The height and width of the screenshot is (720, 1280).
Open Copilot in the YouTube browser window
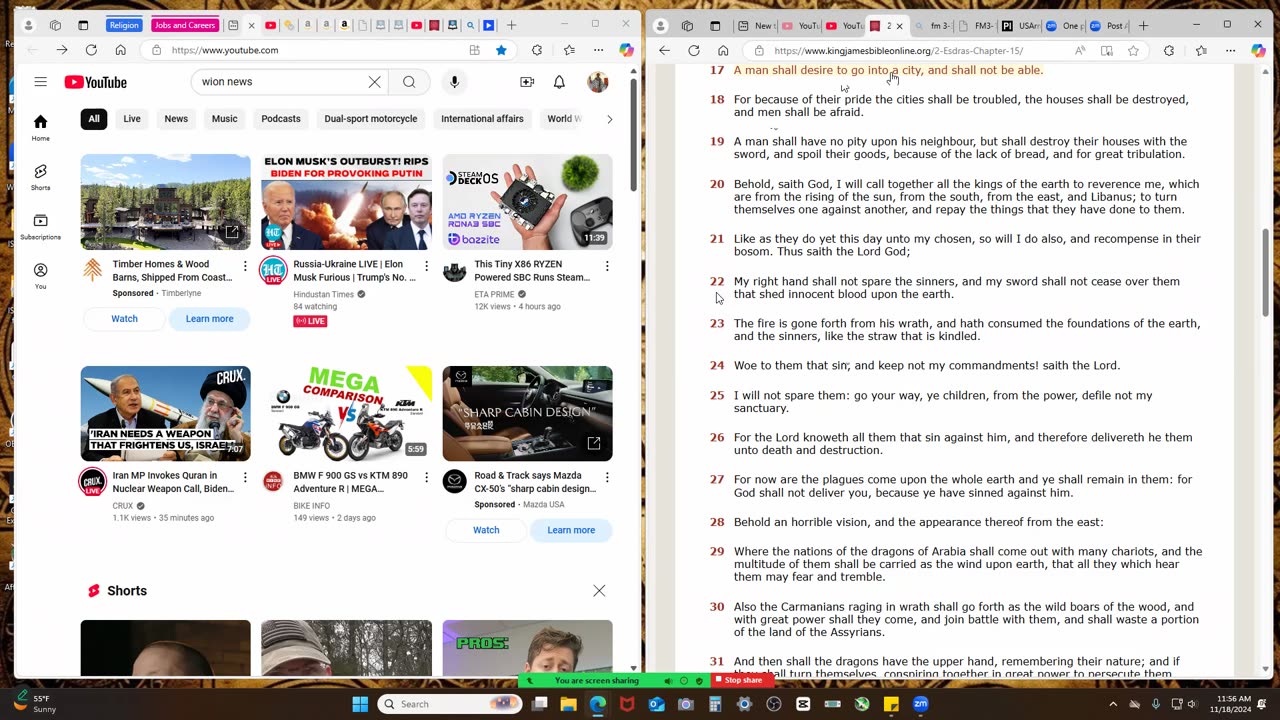coord(626,50)
